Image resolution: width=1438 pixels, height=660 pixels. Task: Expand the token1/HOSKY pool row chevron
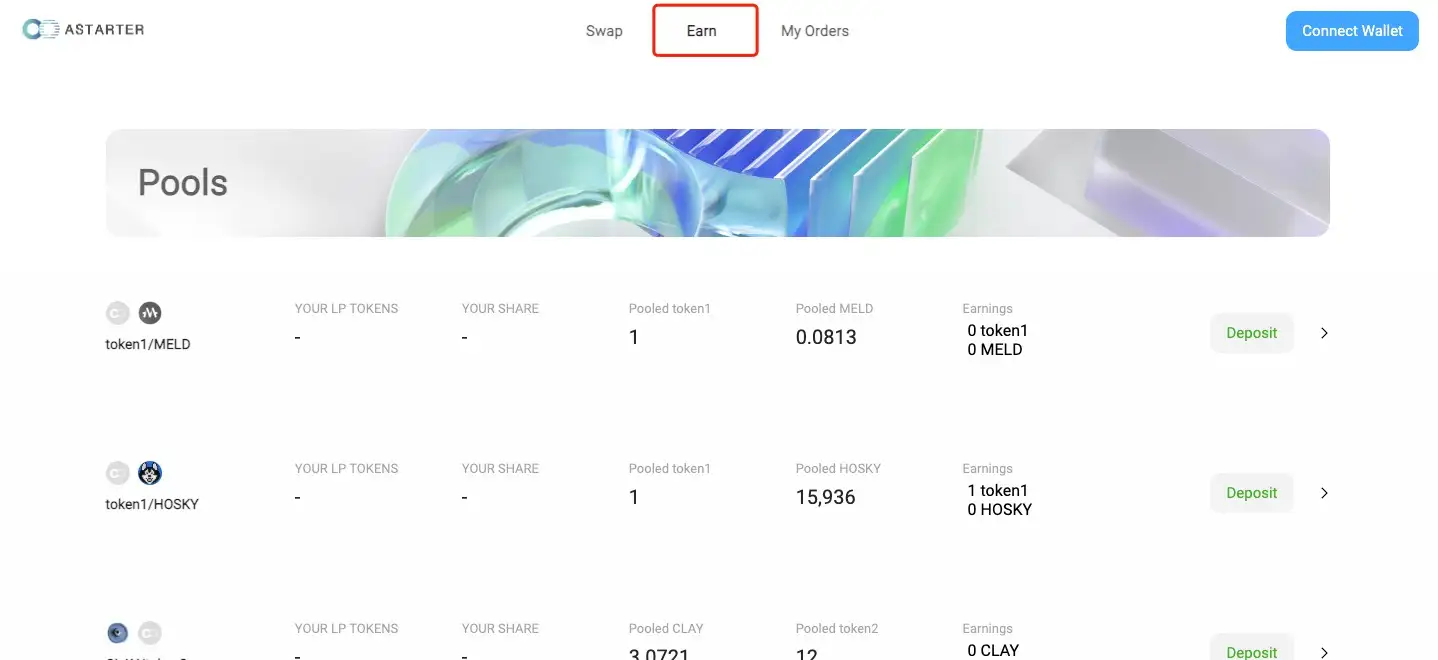coord(1324,493)
